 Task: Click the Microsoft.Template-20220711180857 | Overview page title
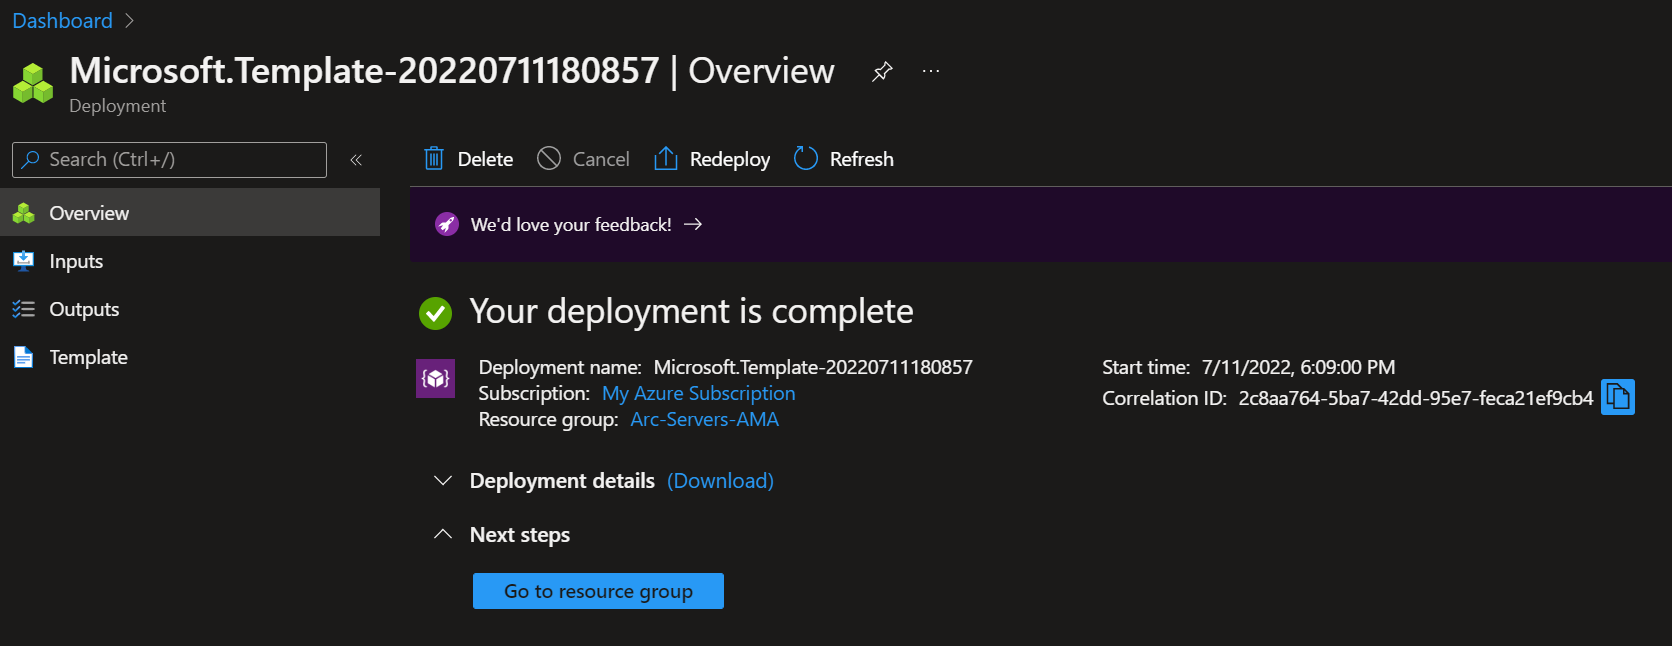click(452, 71)
